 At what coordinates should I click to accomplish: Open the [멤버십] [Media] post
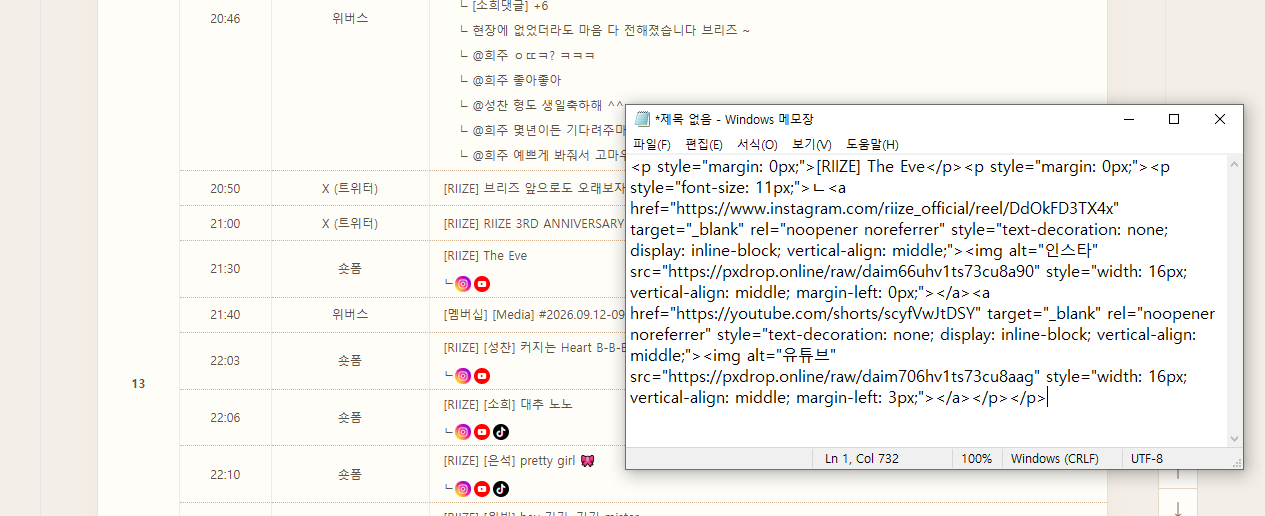point(534,314)
